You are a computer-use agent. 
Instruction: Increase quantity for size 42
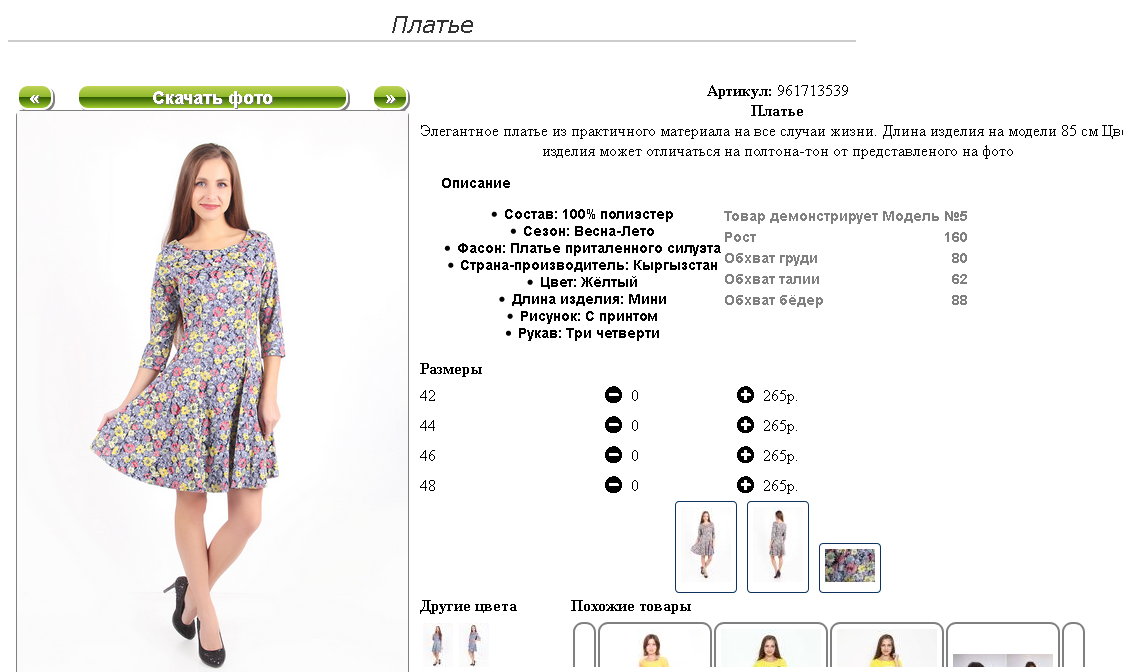click(745, 395)
